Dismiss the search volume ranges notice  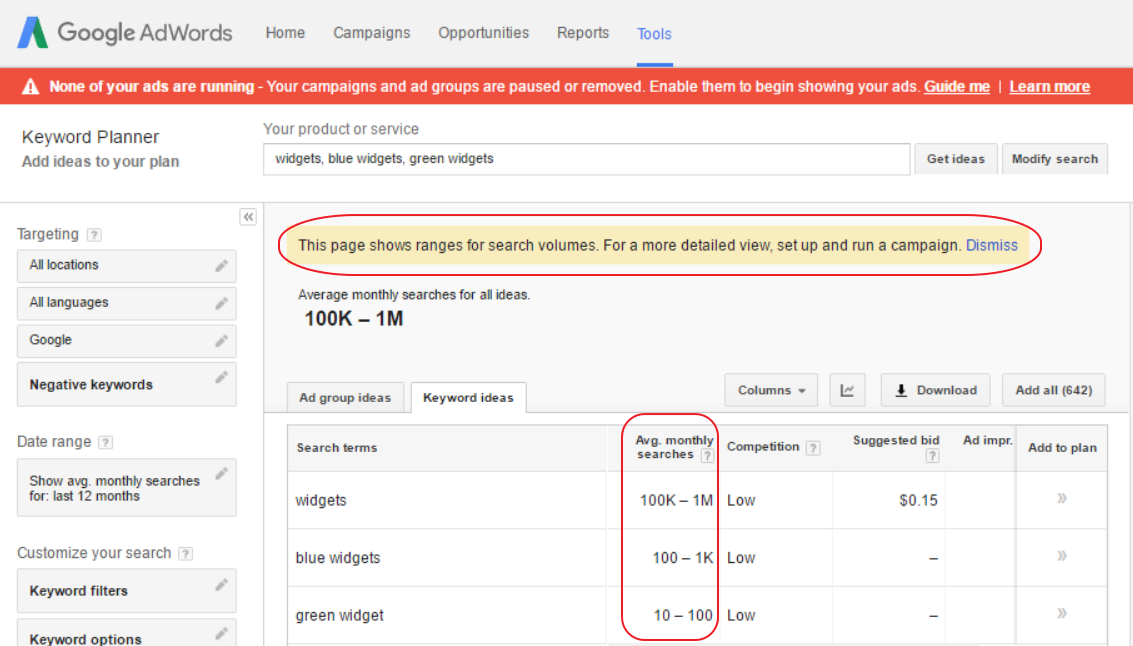click(991, 244)
